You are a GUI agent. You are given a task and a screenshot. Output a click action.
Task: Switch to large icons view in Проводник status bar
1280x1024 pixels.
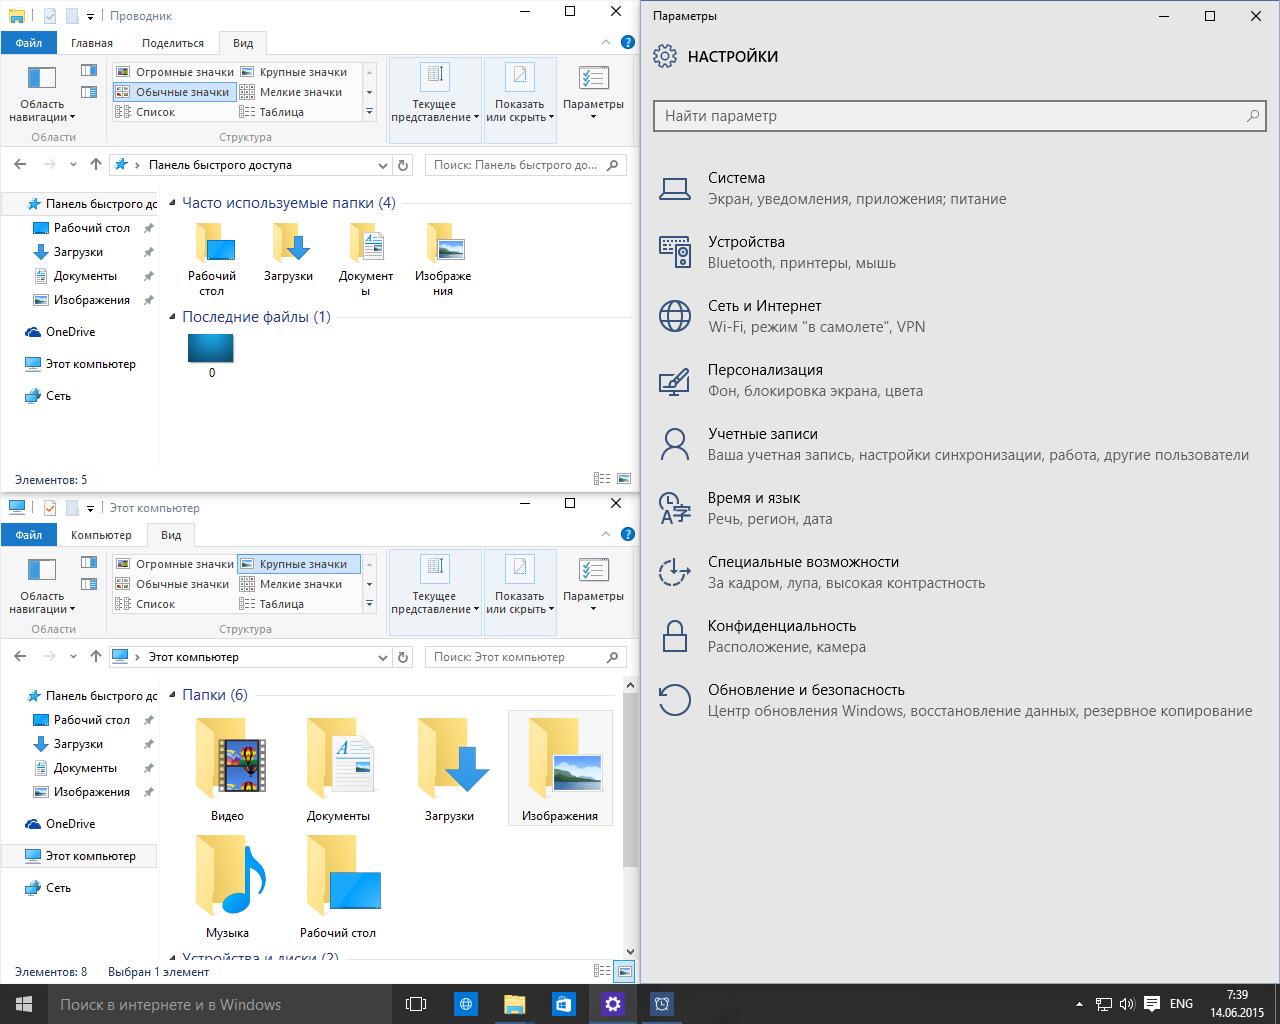624,480
